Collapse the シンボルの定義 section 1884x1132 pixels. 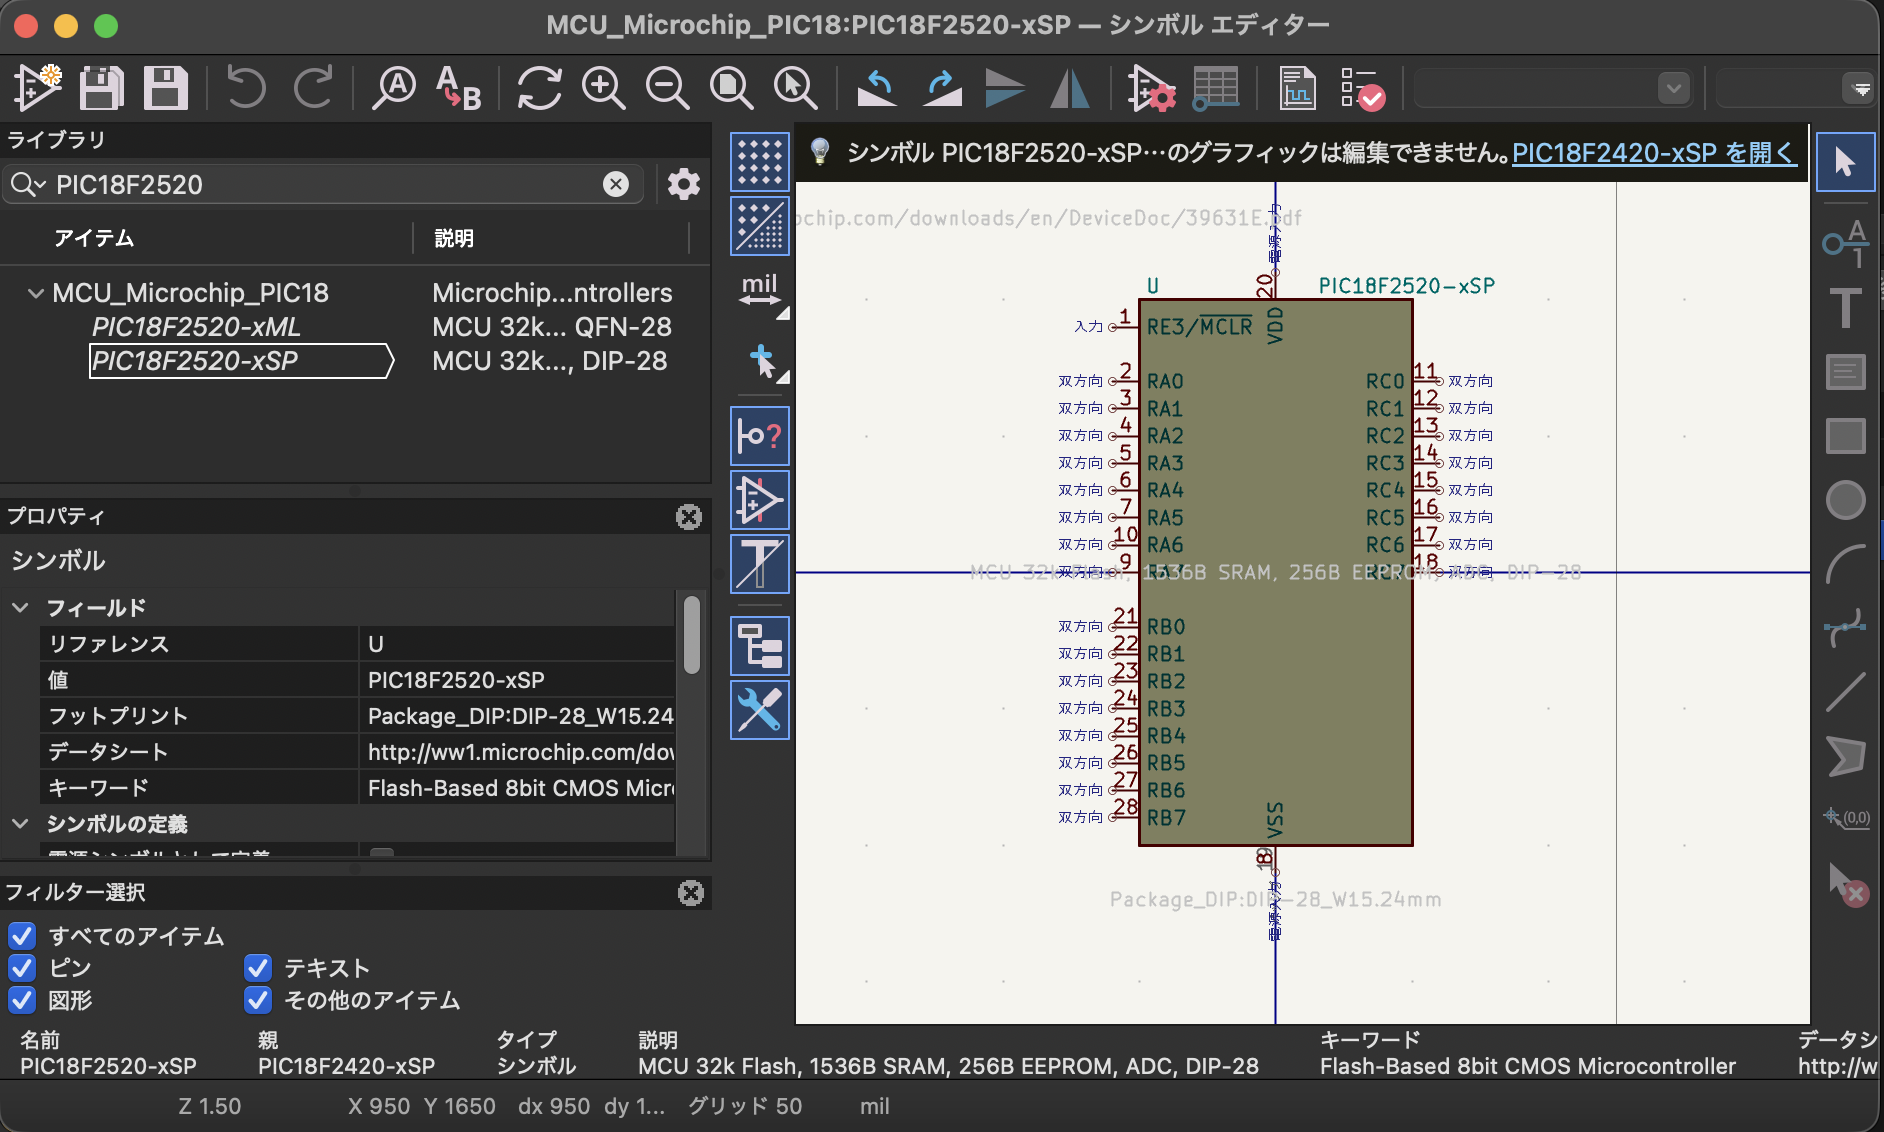pos(20,824)
